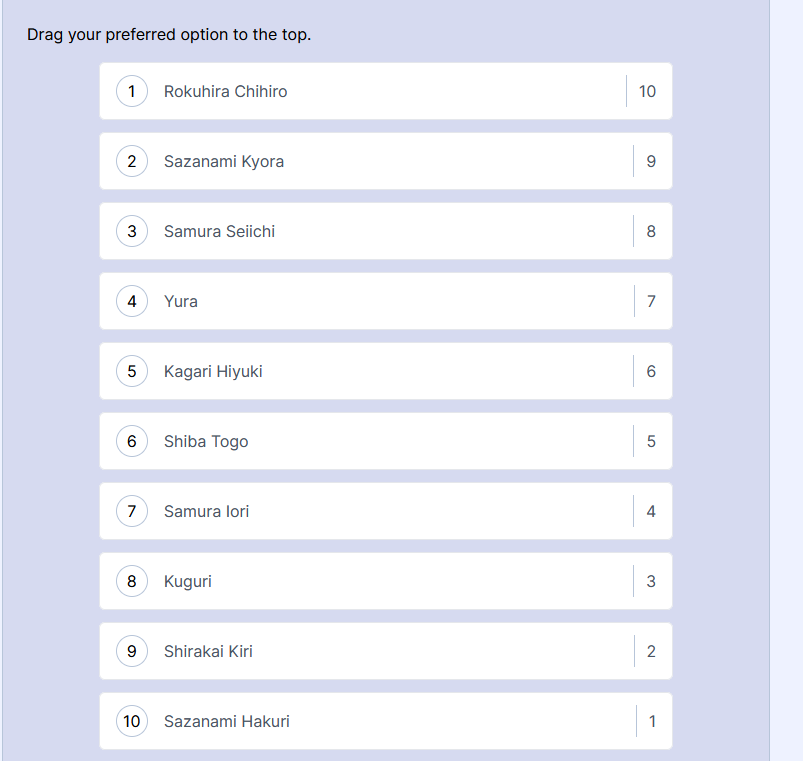The height and width of the screenshot is (761, 803).
Task: Select the Rokuhira Chihiro option
Action: tap(225, 92)
